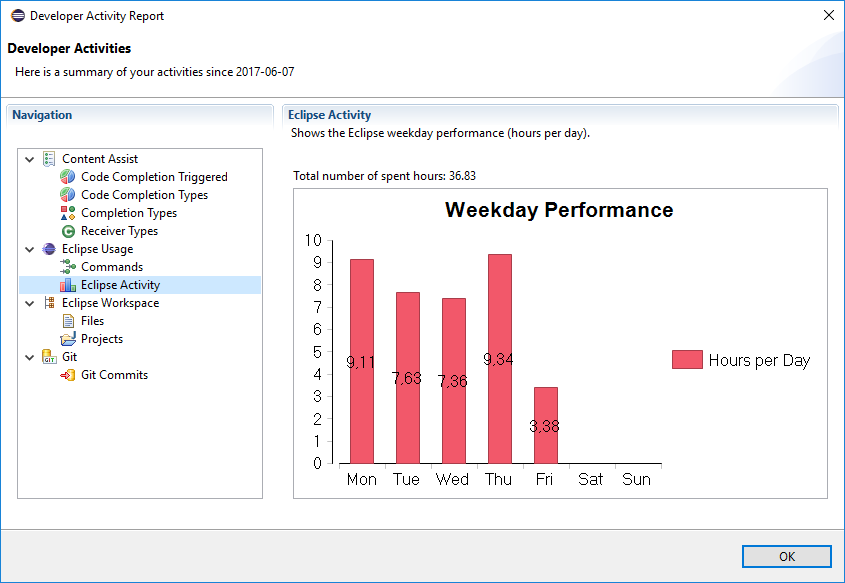
Task: Click the Mon axis label
Action: pos(362,479)
